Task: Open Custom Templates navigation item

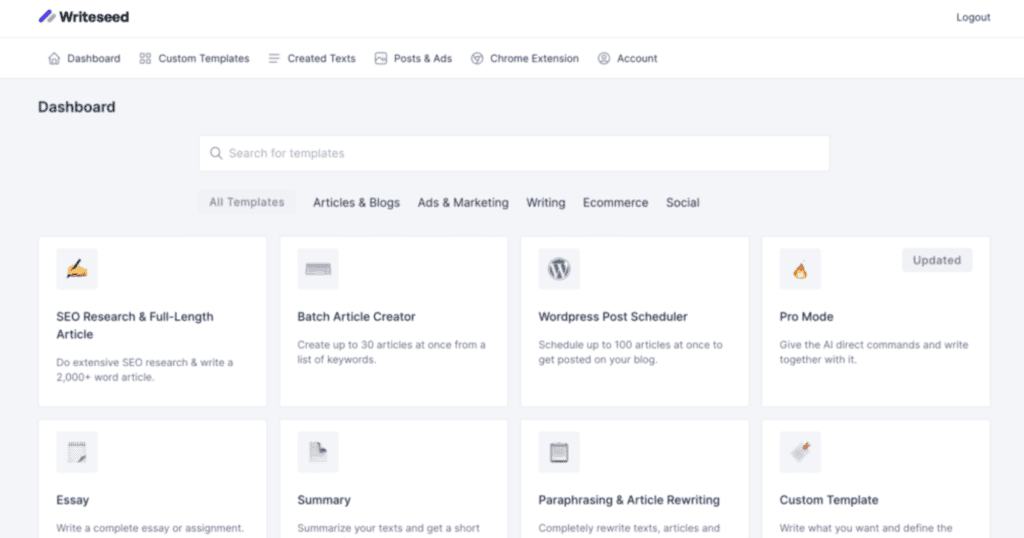Action: pyautogui.click(x=195, y=59)
